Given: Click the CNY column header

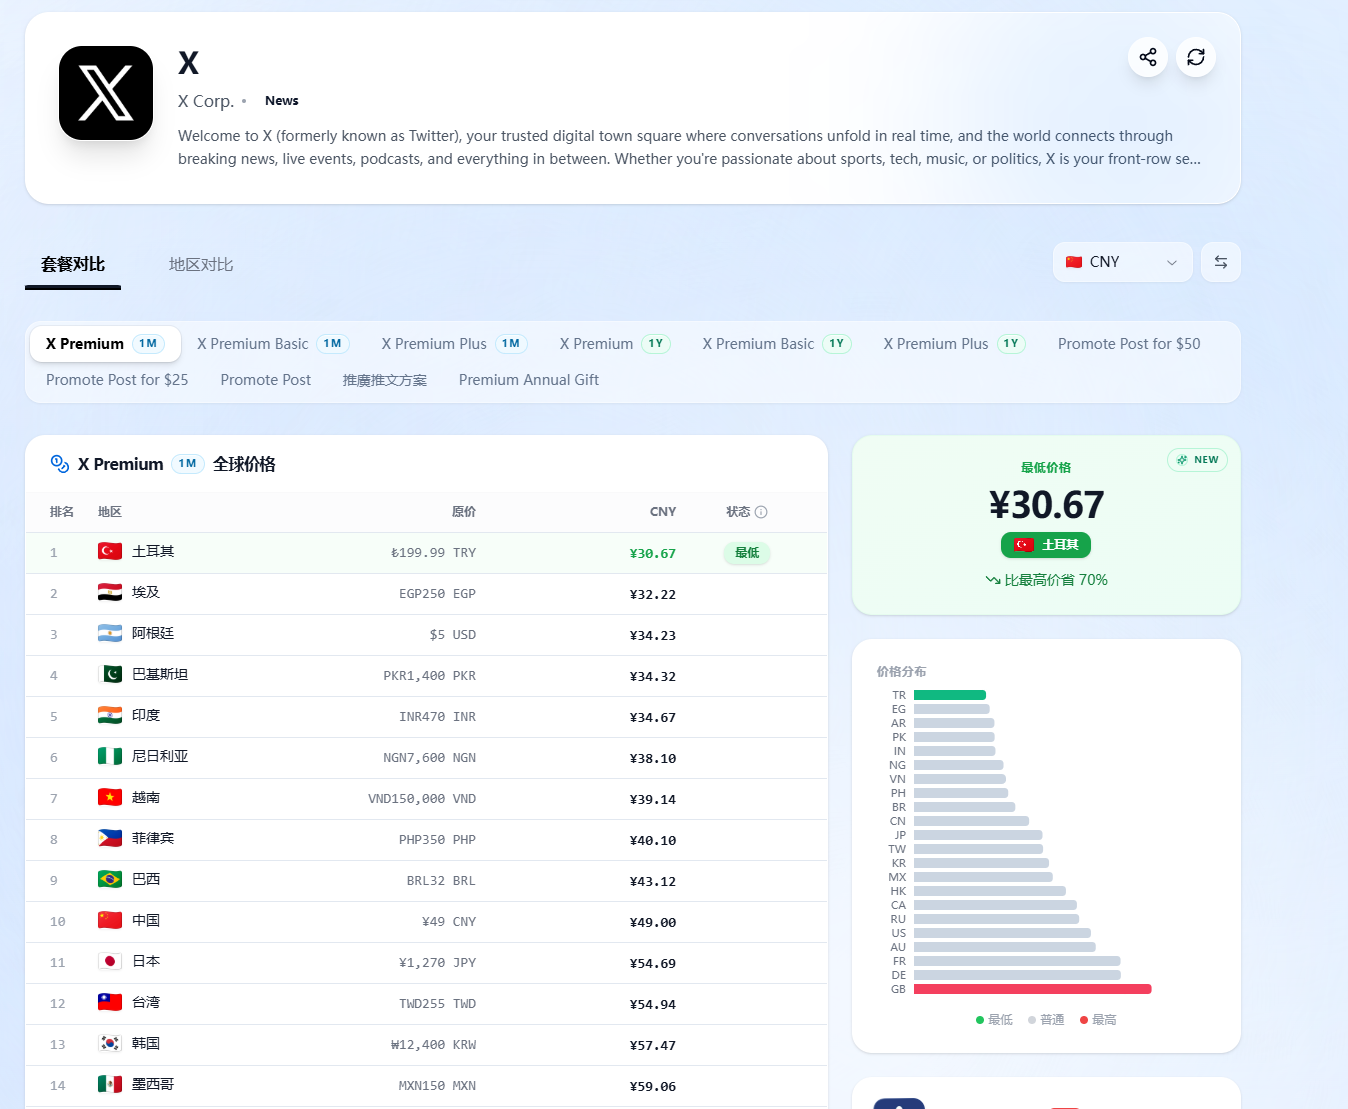Looking at the screenshot, I should (662, 512).
